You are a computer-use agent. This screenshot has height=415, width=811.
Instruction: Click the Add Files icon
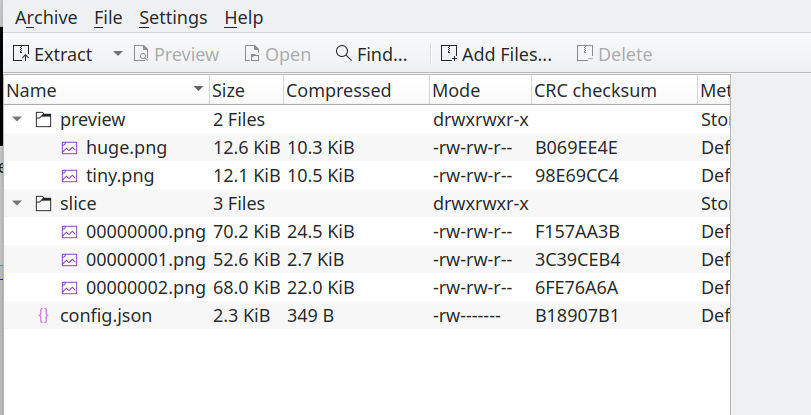[x=449, y=54]
